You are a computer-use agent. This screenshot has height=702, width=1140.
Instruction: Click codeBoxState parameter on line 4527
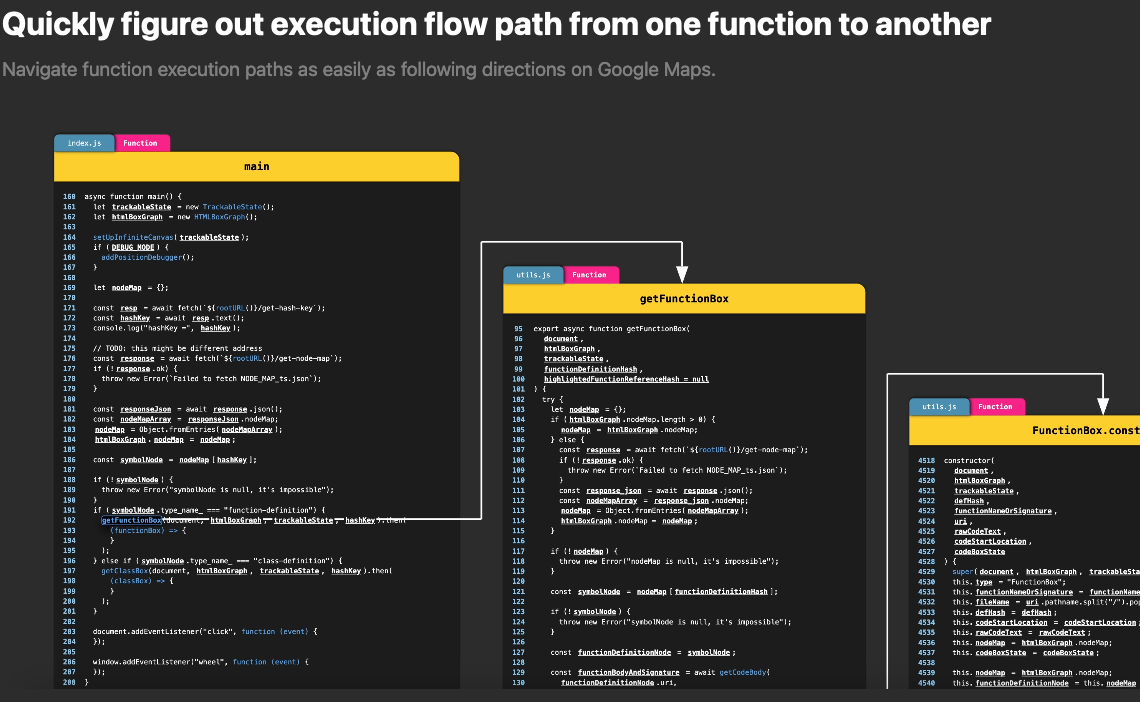tap(979, 552)
